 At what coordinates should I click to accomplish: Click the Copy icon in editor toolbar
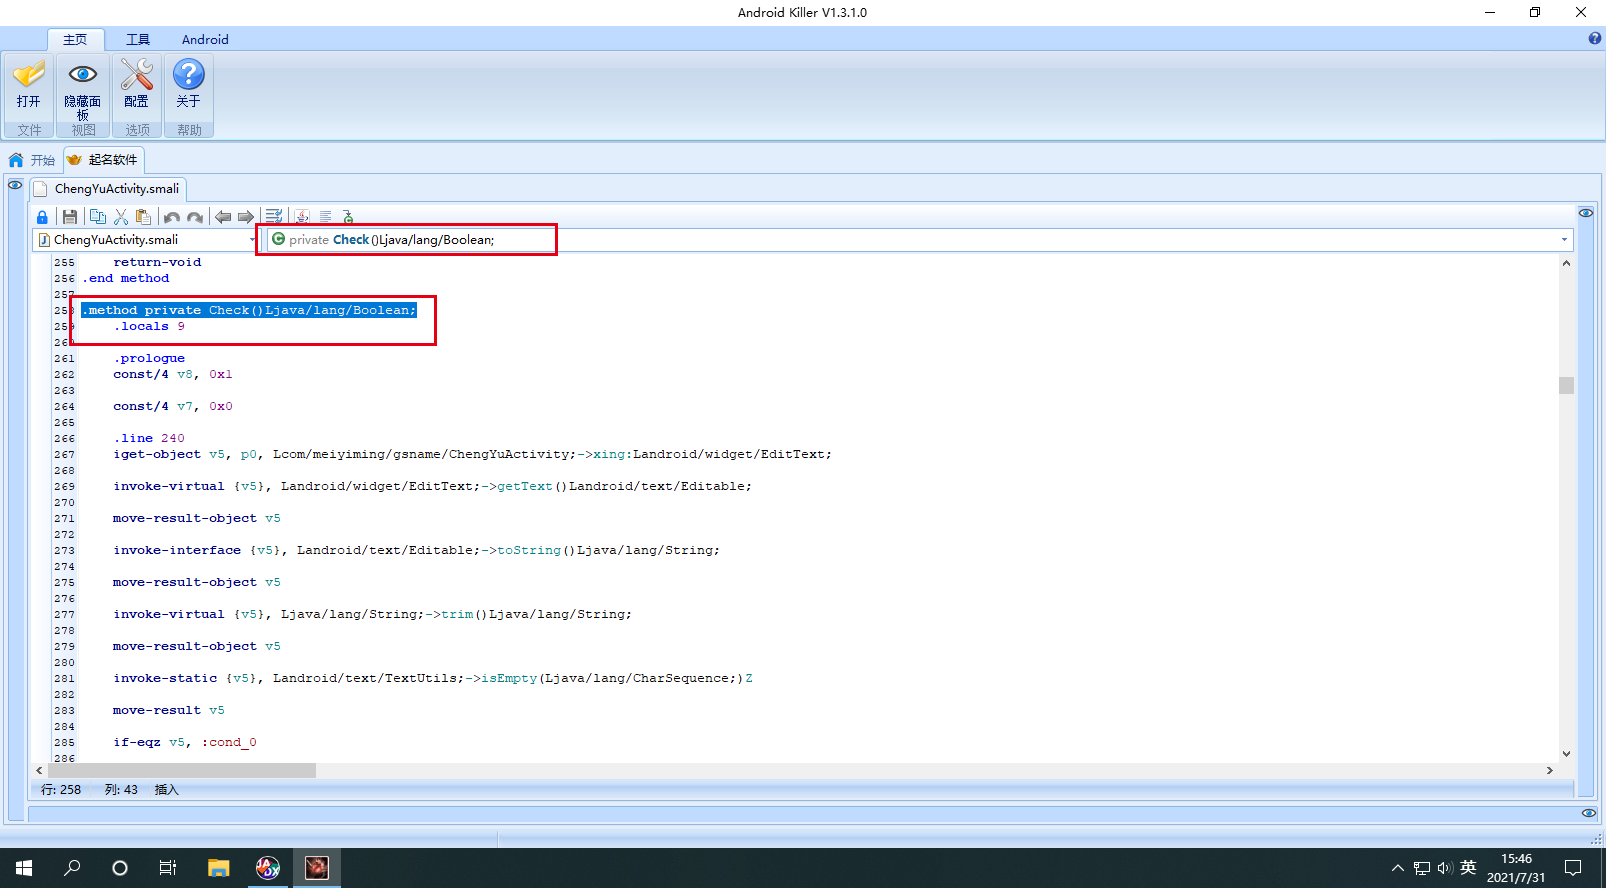tap(97, 217)
